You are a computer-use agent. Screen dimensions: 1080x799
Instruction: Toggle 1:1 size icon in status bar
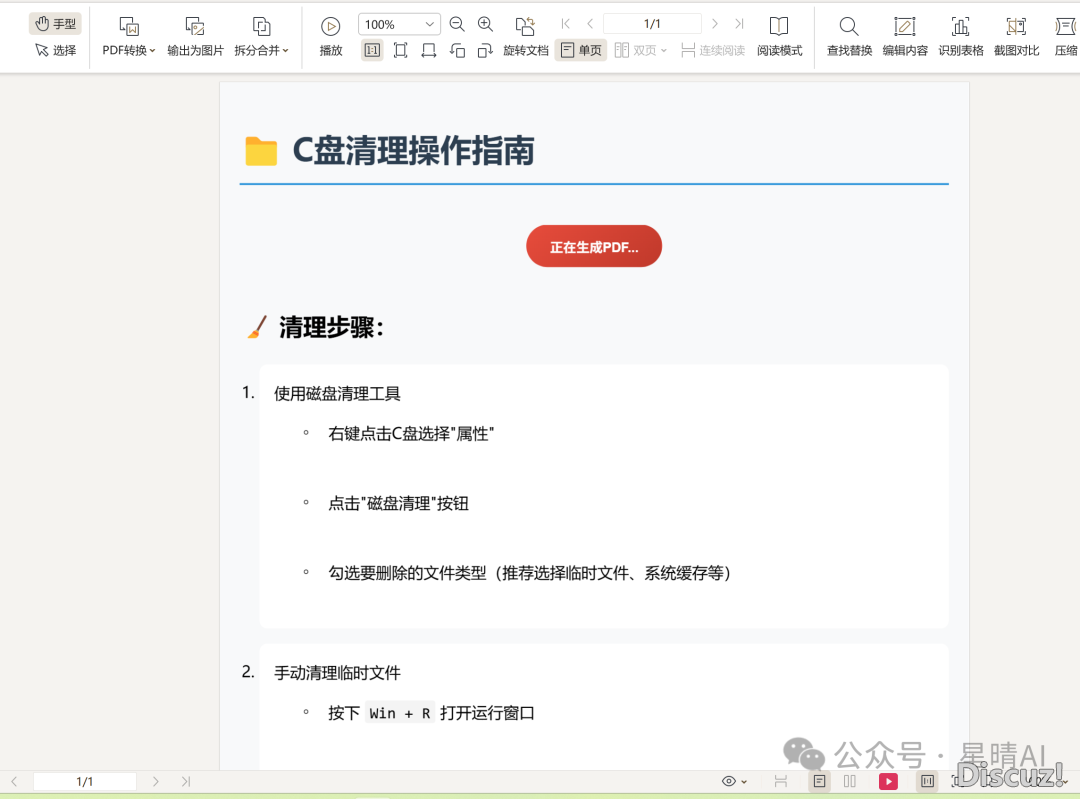(928, 781)
